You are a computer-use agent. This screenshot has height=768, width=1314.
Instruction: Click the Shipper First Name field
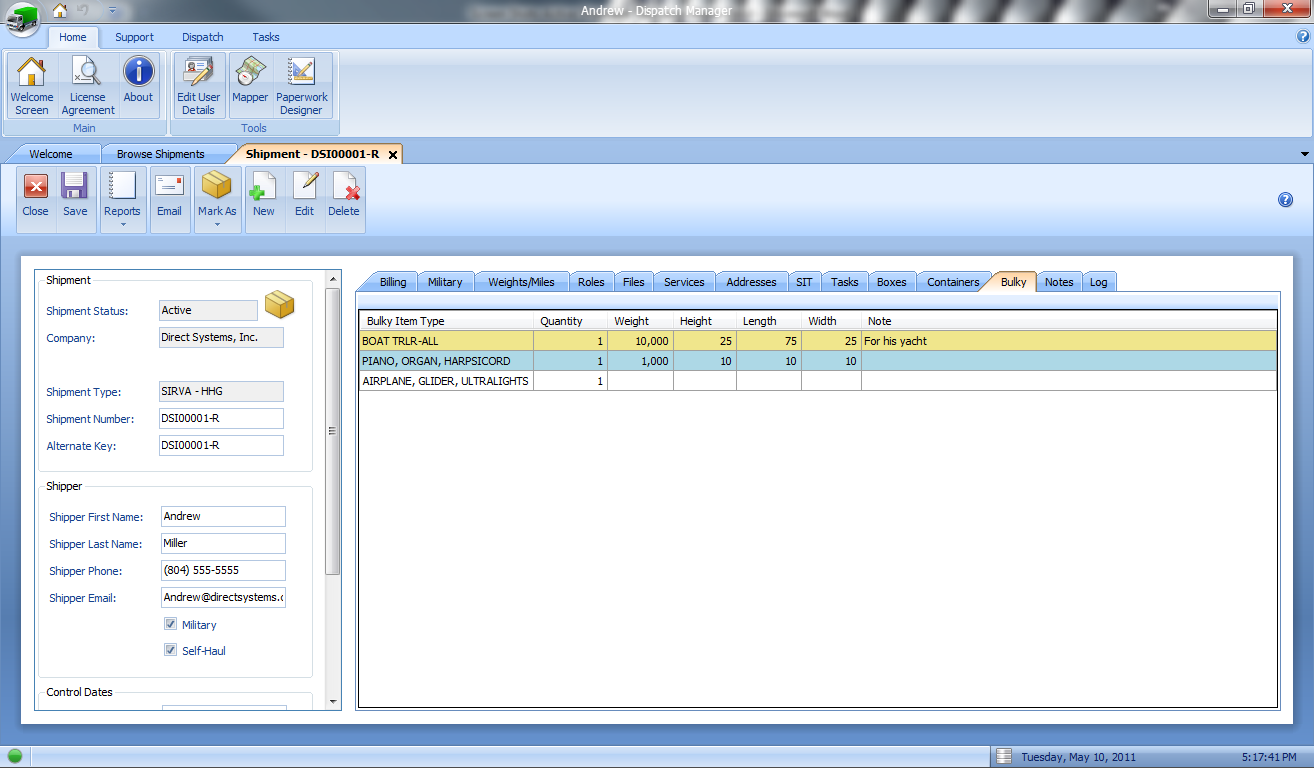point(223,516)
